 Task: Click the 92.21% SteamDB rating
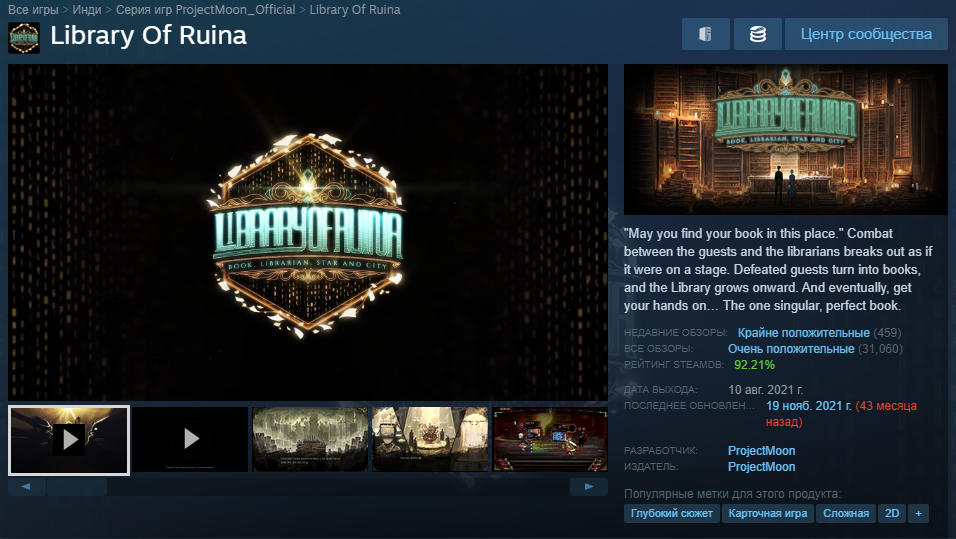[754, 365]
